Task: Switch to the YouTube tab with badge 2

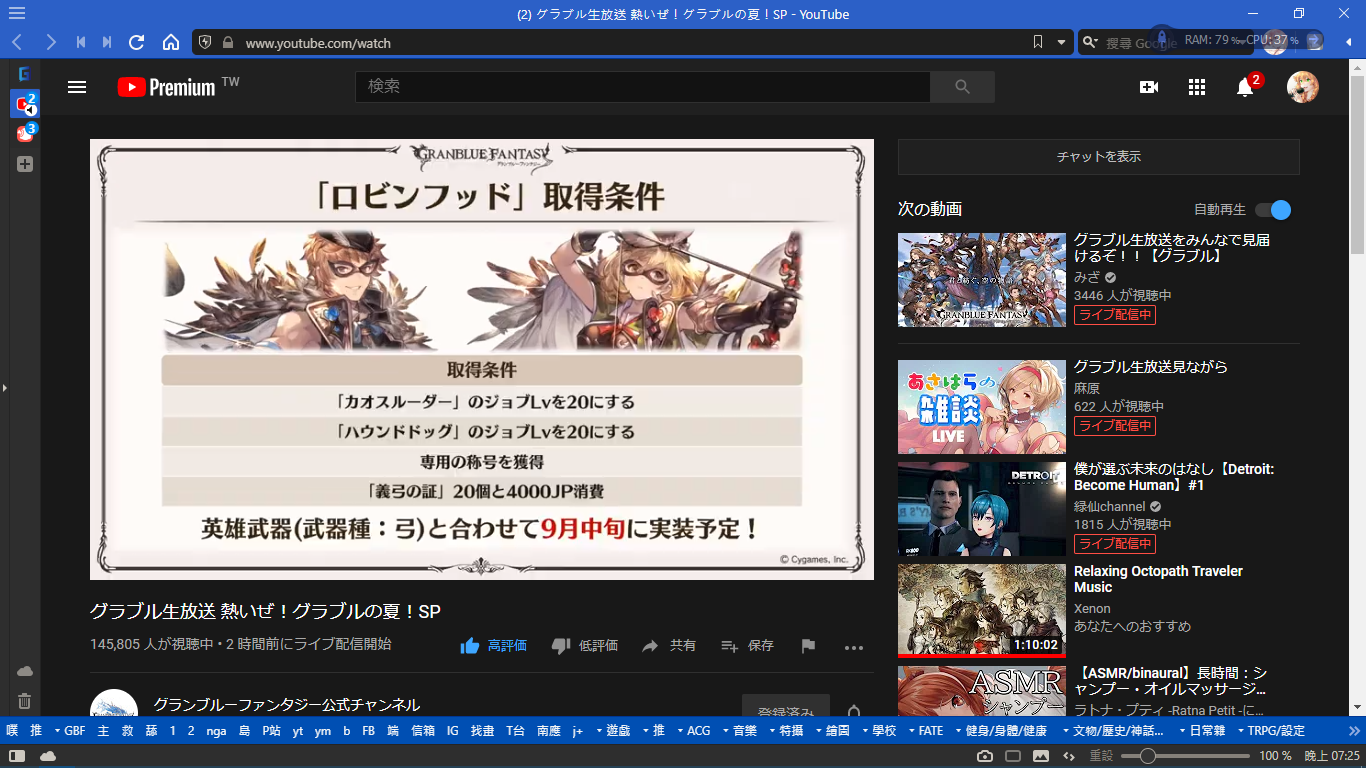Action: pos(25,104)
